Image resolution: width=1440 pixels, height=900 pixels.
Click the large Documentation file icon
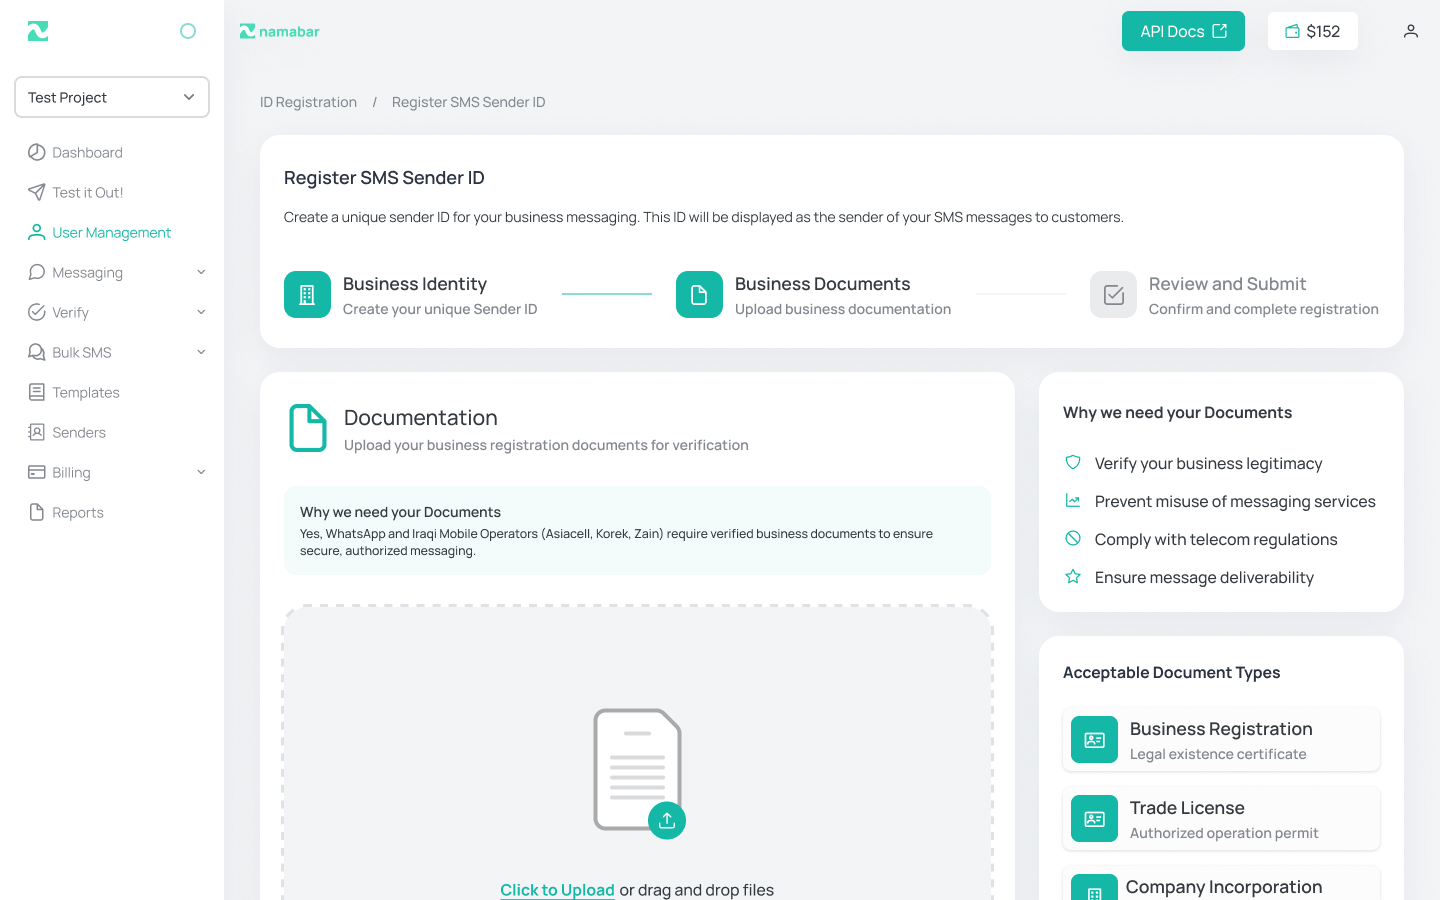tap(308, 428)
